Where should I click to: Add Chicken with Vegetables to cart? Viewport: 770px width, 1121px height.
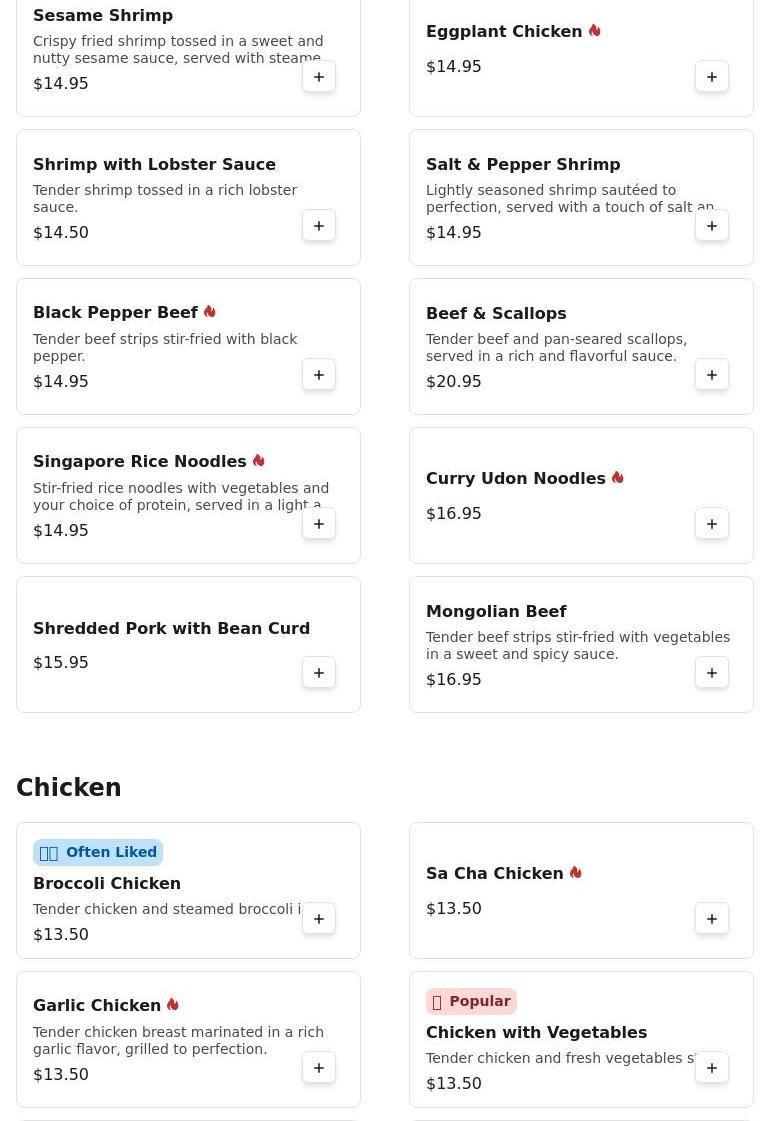(x=711, y=1068)
